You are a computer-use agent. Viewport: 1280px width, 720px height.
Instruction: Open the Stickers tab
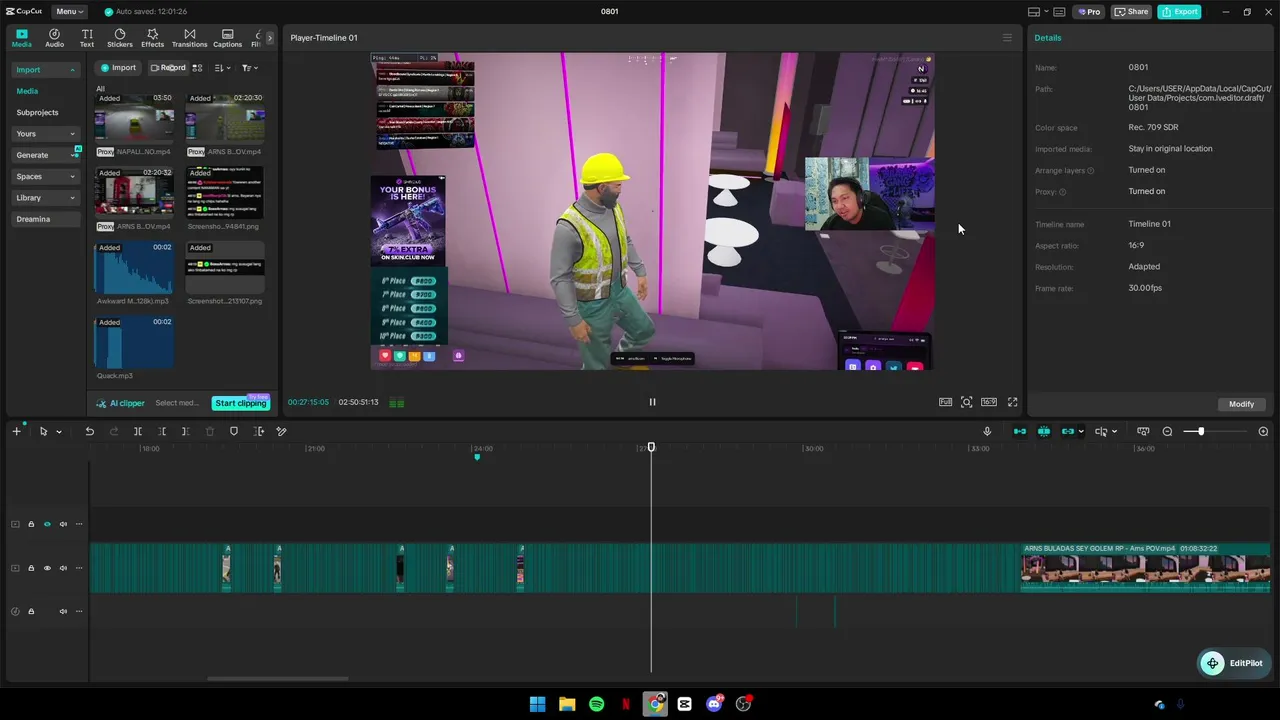[x=120, y=38]
